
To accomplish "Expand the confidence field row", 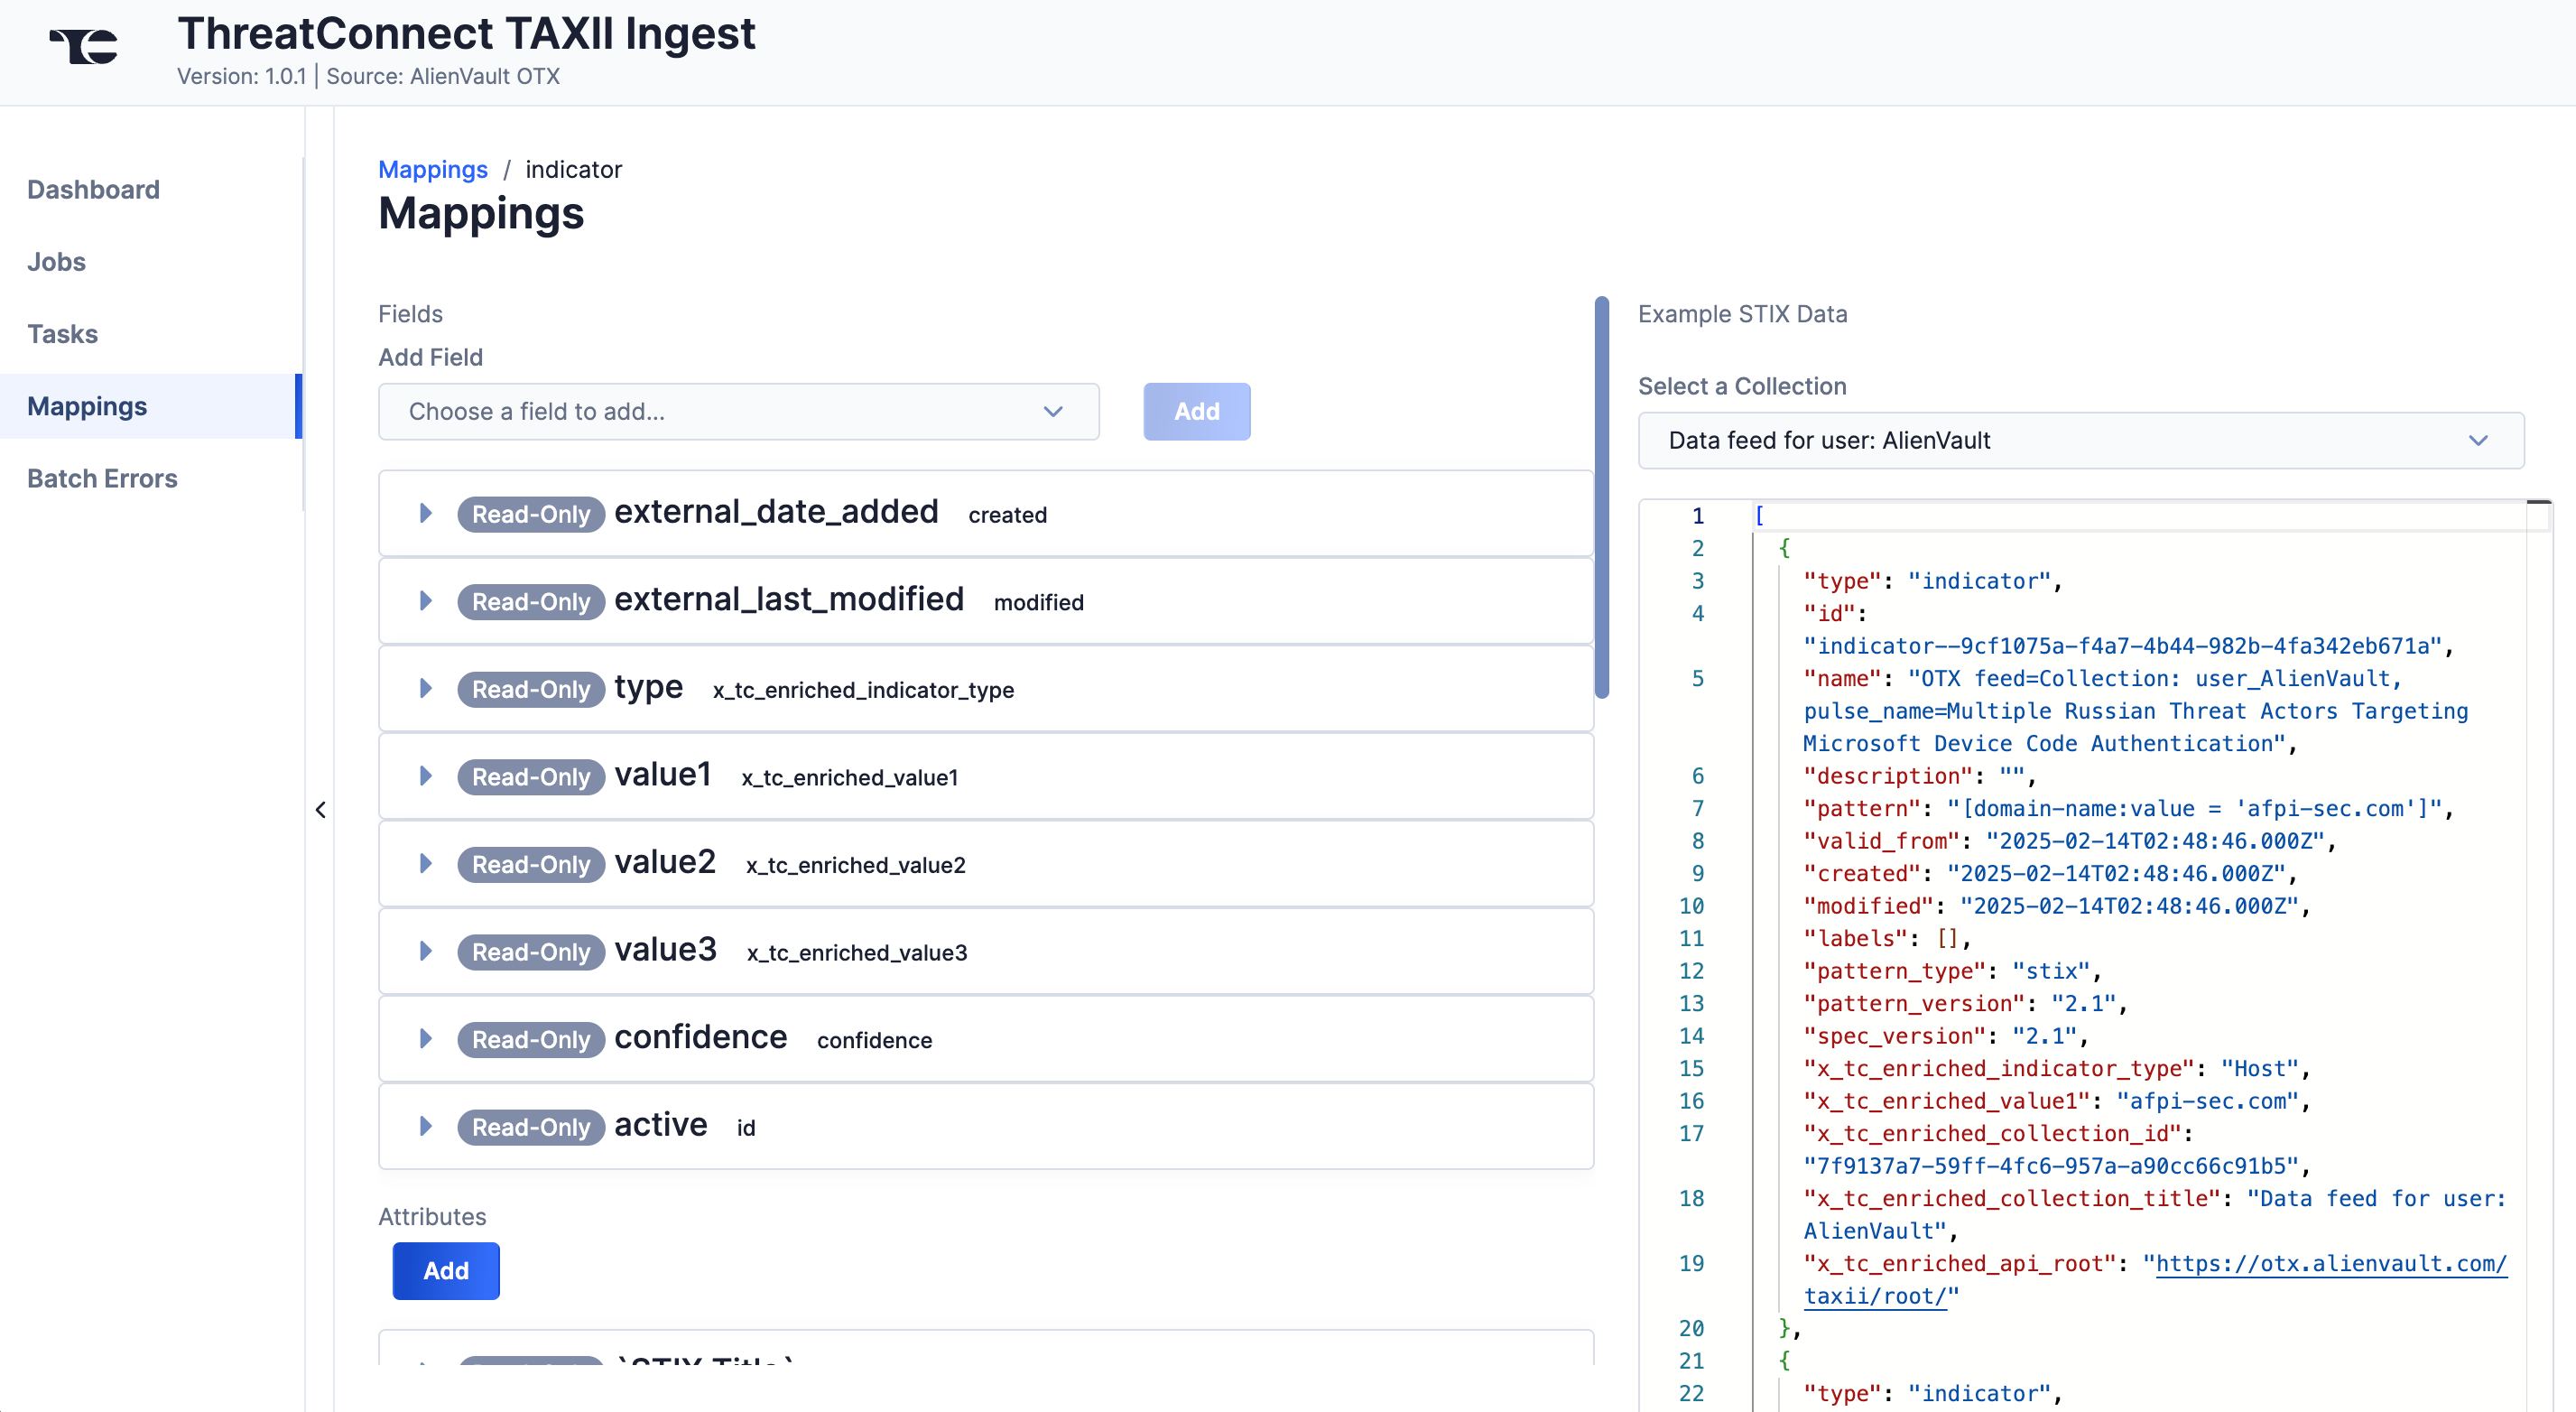I will pyautogui.click(x=426, y=1039).
